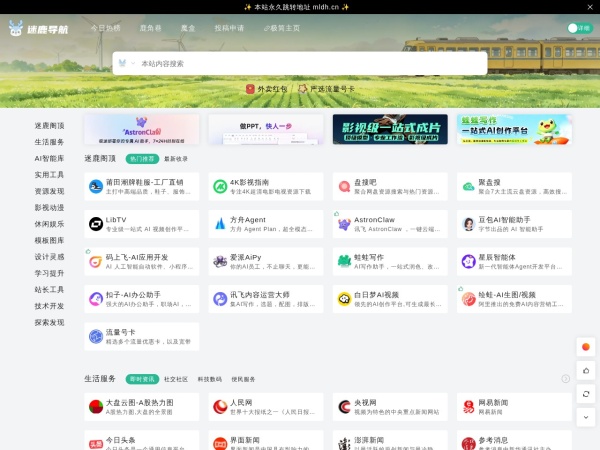Click the orange circle floating button
Screen dimensions: 600x450
pos(586,347)
